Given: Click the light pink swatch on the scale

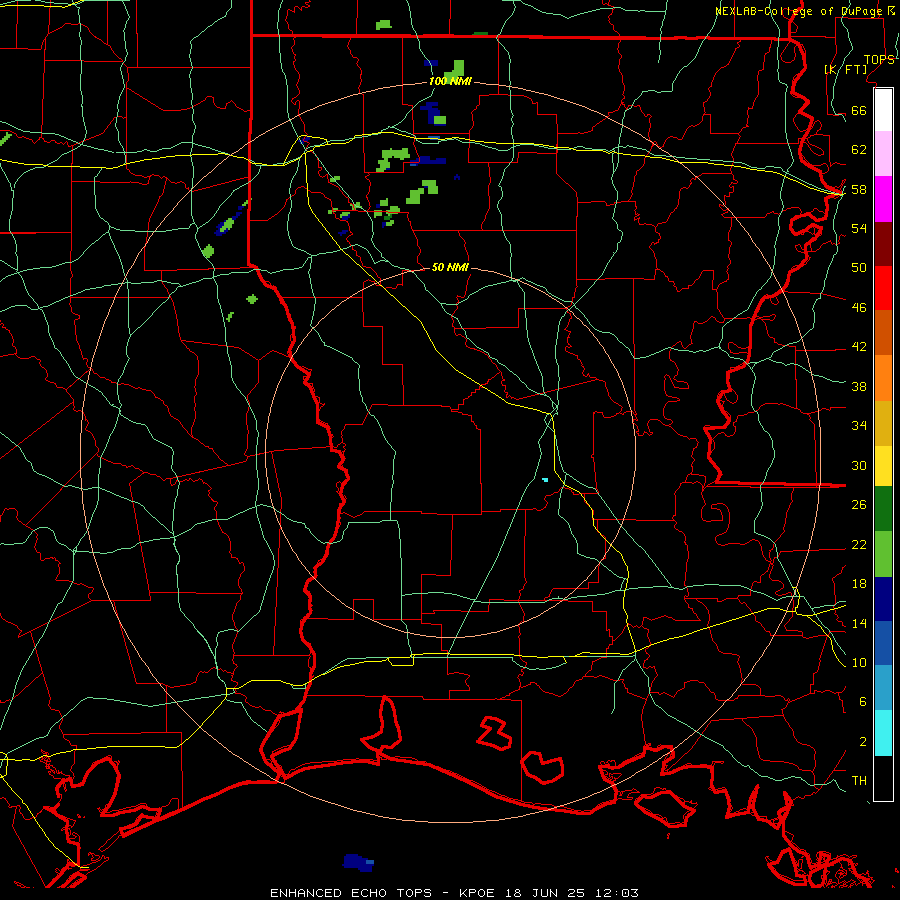Looking at the screenshot, I should (x=883, y=154).
